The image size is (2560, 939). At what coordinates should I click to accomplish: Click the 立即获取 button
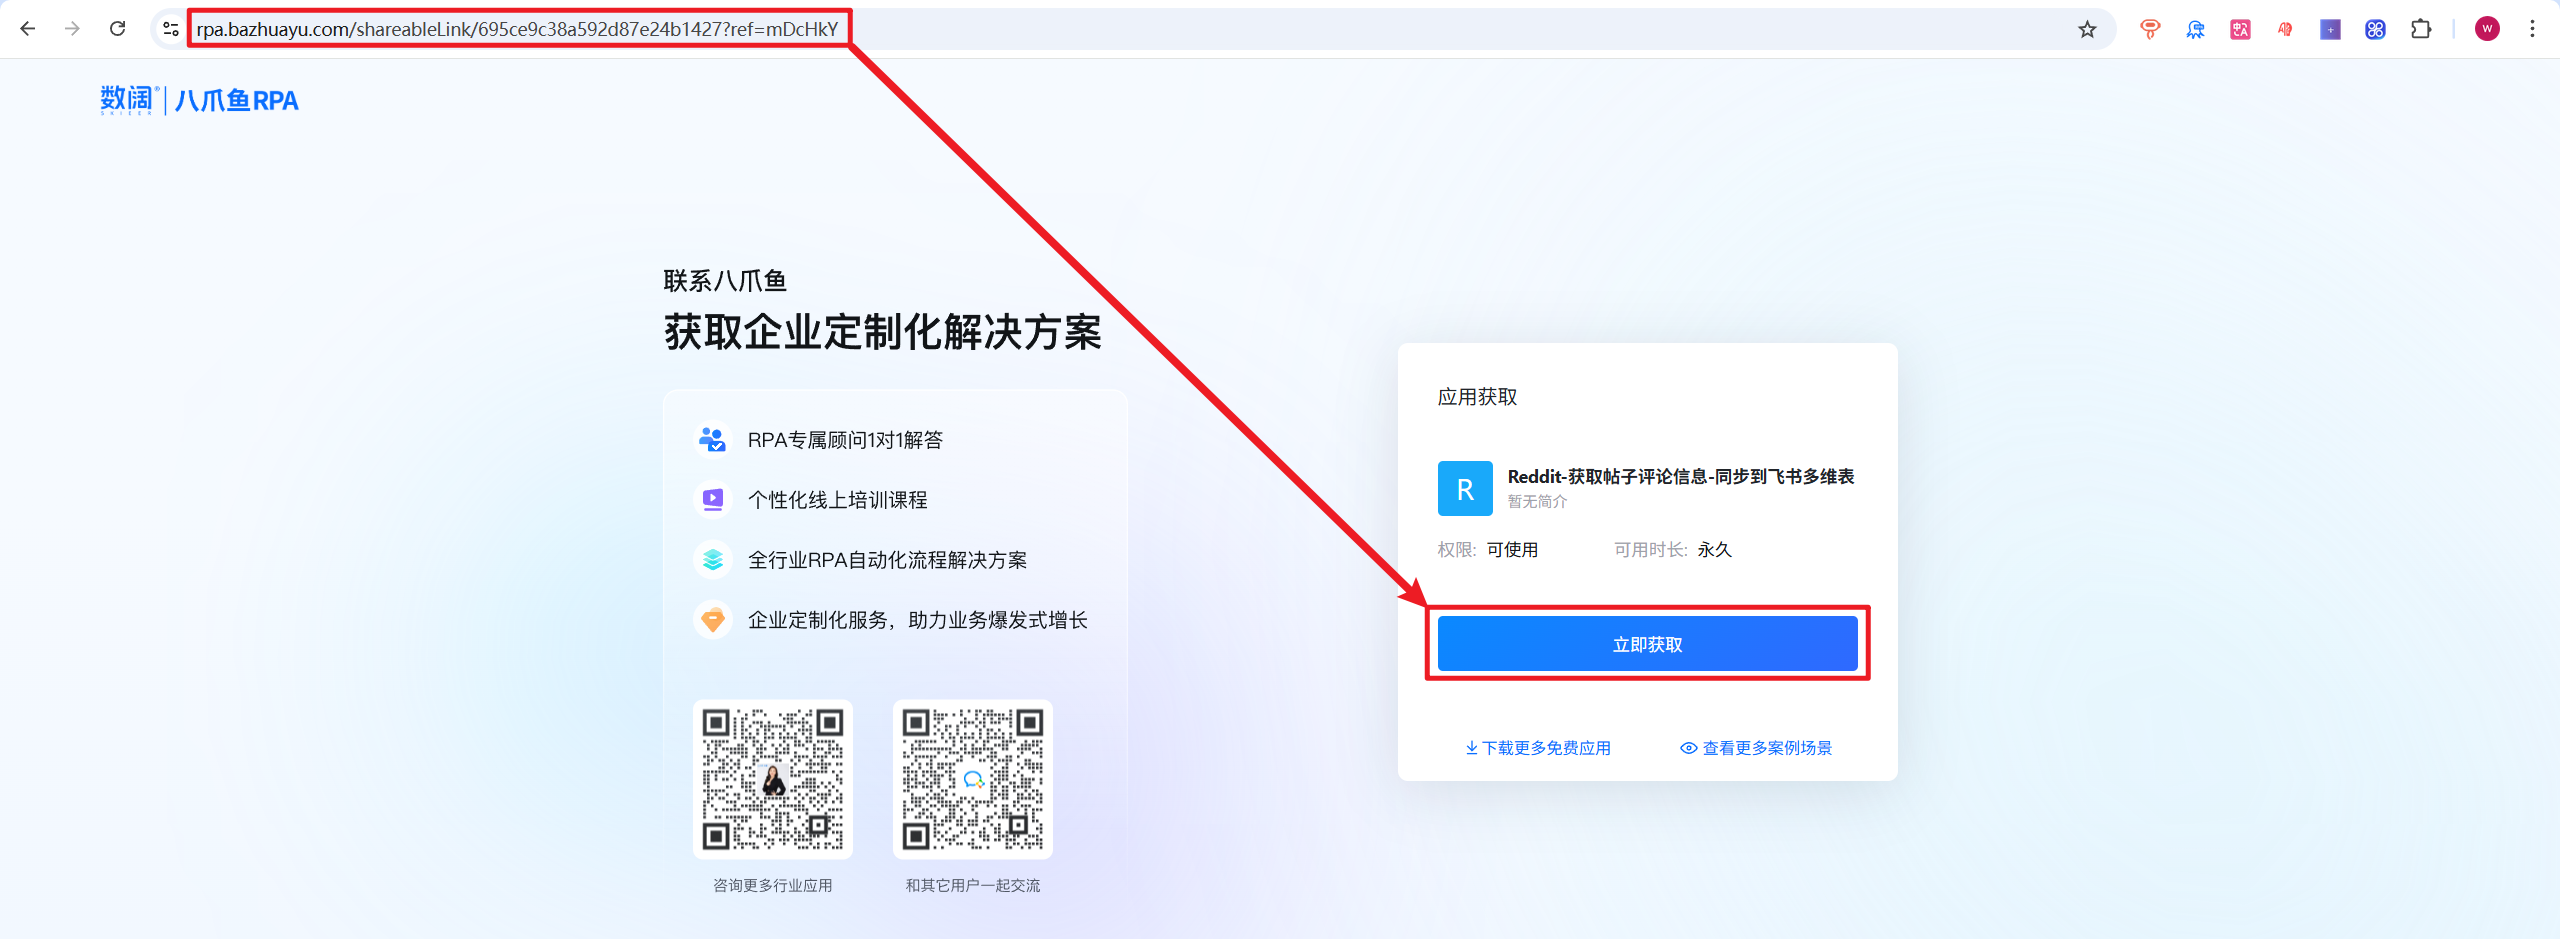point(1647,644)
